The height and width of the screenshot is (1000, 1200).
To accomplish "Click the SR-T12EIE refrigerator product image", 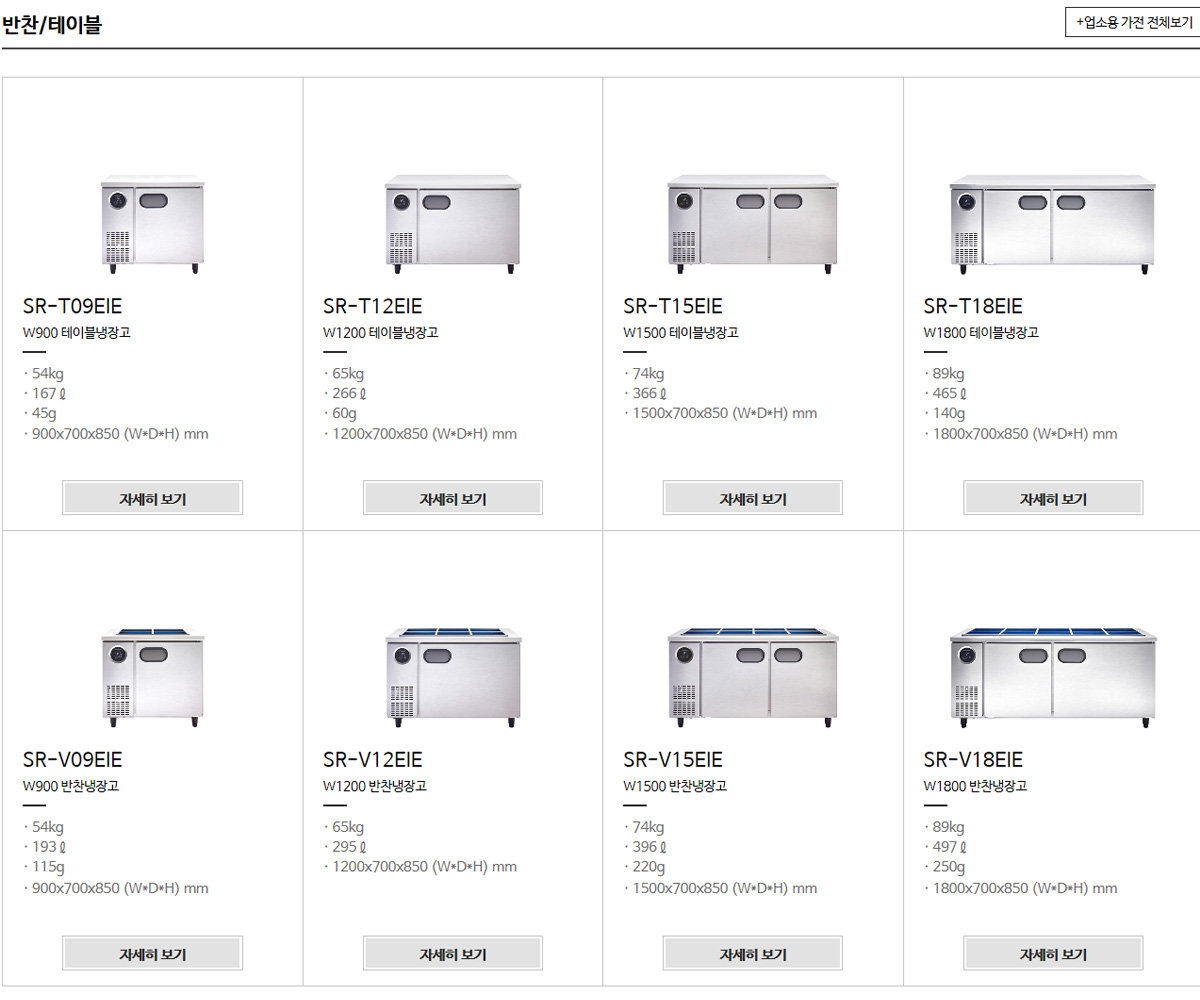I will pos(453,227).
